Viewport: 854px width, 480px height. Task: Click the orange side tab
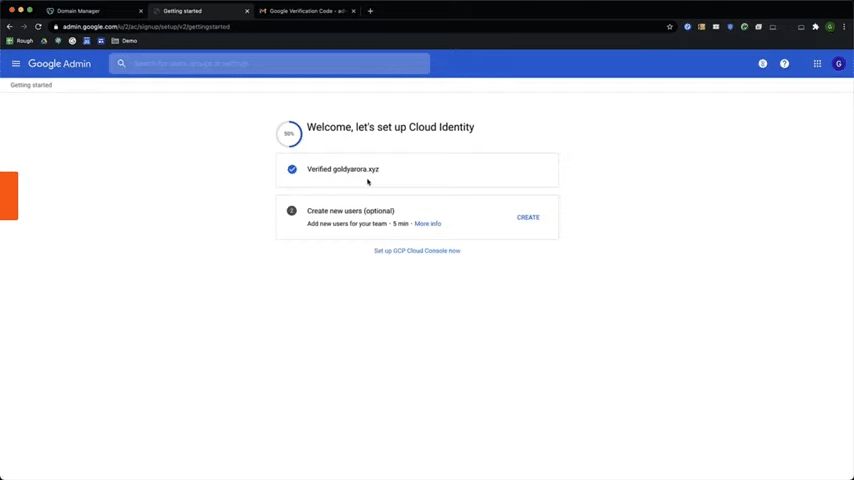(x=9, y=196)
